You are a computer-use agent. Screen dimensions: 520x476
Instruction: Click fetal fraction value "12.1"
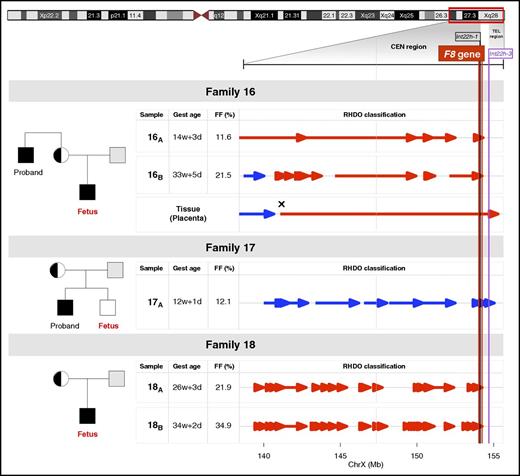(x=223, y=302)
